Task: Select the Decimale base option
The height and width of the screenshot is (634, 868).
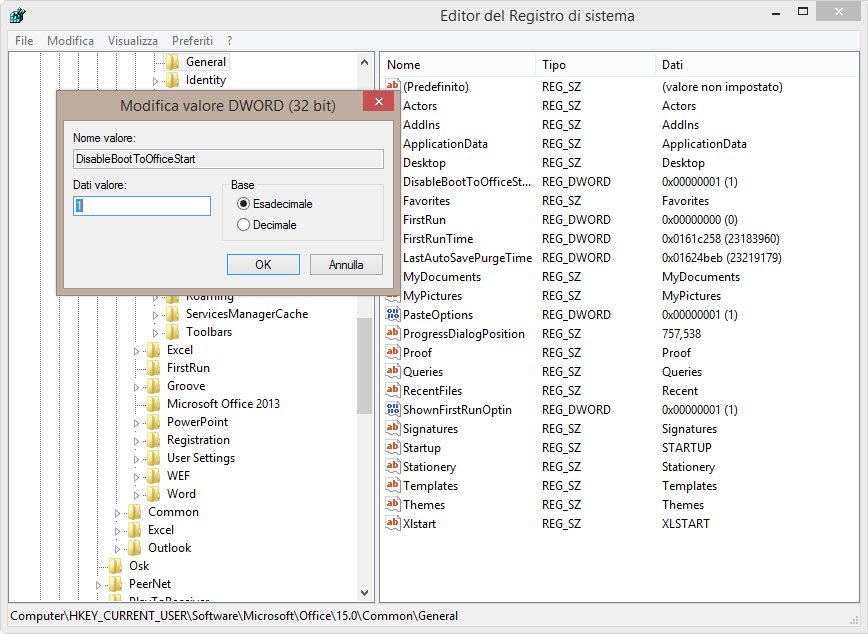Action: [243, 225]
